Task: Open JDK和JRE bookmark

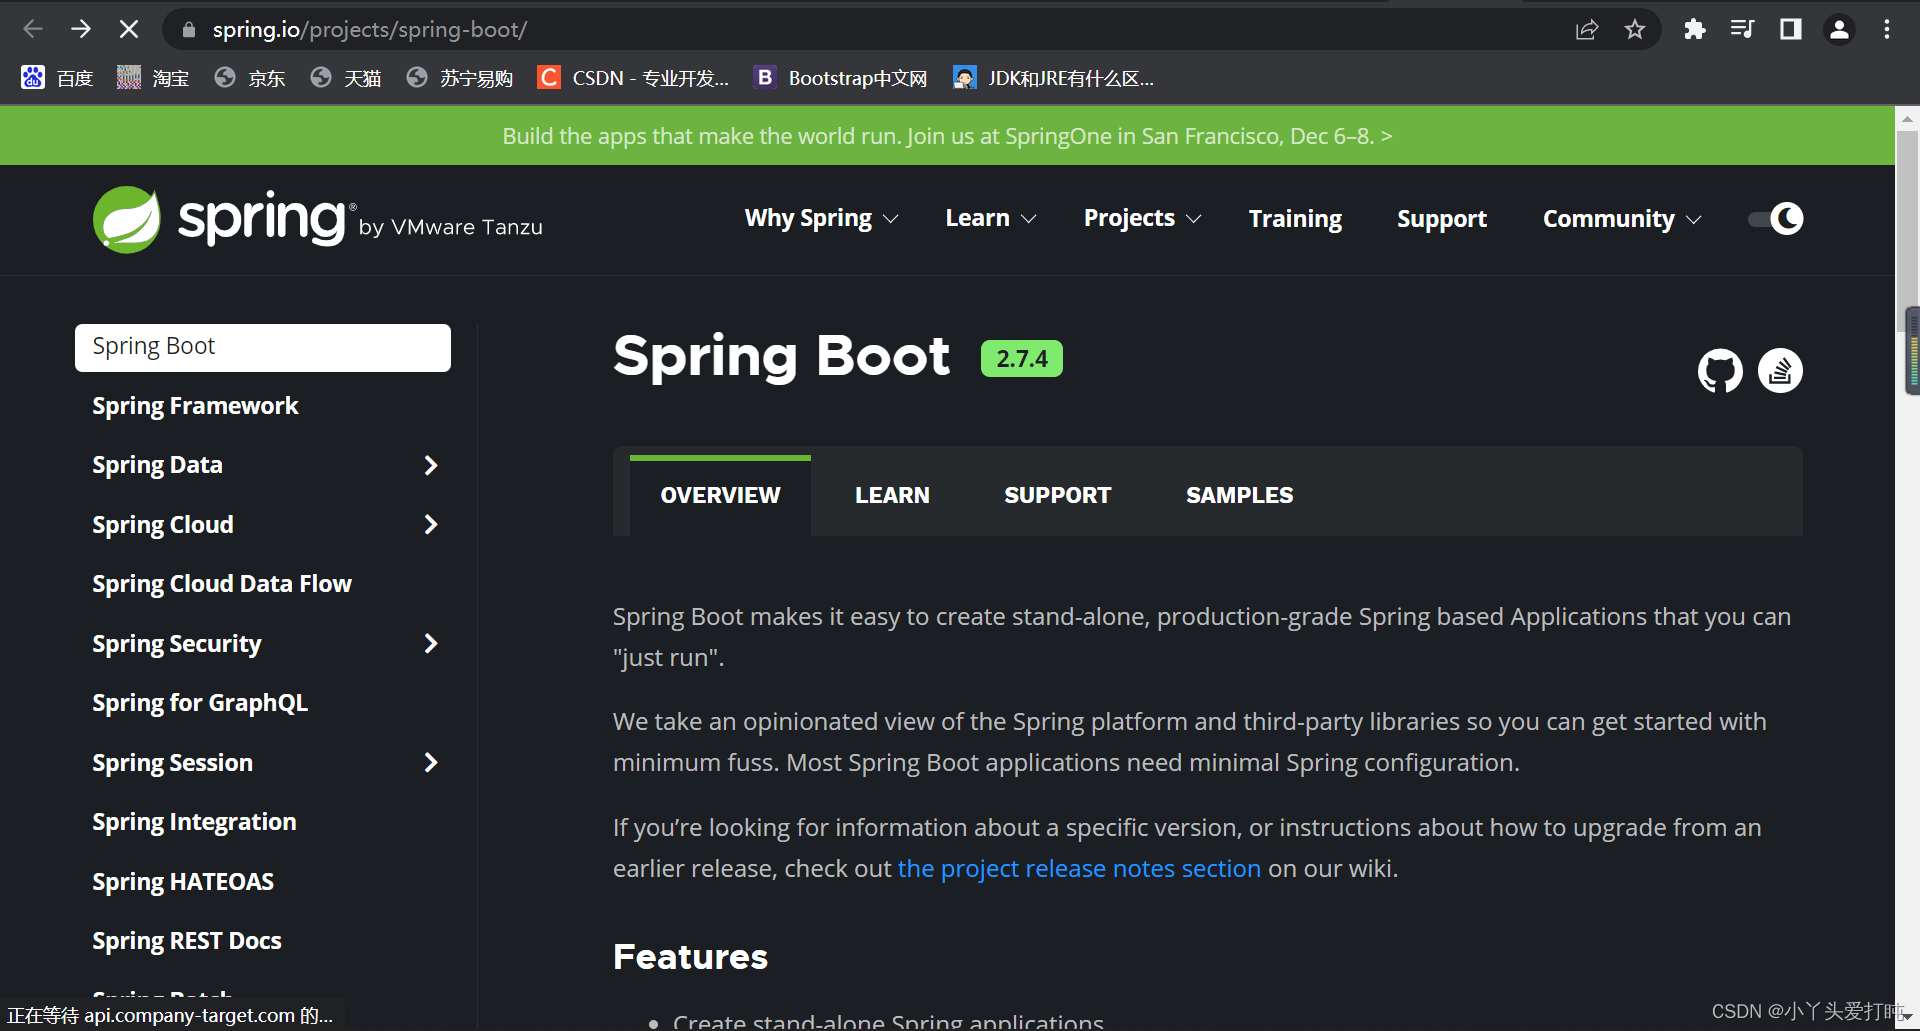Action: coord(1054,78)
